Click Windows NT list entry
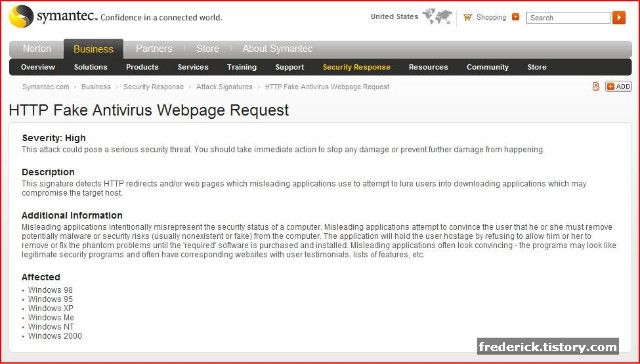Screen dimensions: 640x364 coord(51,327)
